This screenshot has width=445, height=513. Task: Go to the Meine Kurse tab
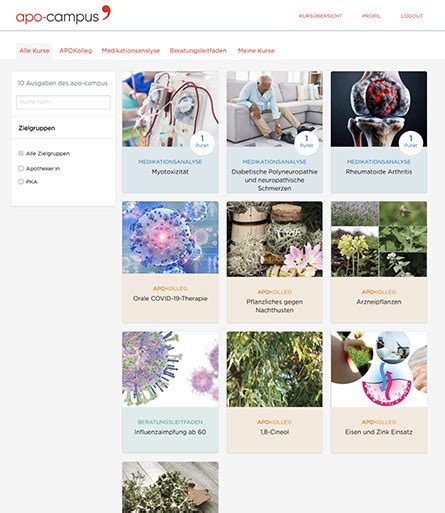click(256, 51)
